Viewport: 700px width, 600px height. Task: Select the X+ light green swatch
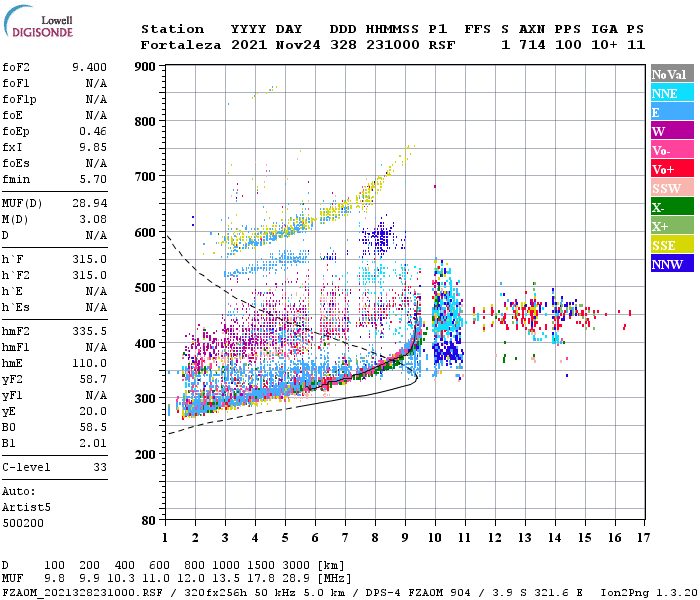point(672,225)
